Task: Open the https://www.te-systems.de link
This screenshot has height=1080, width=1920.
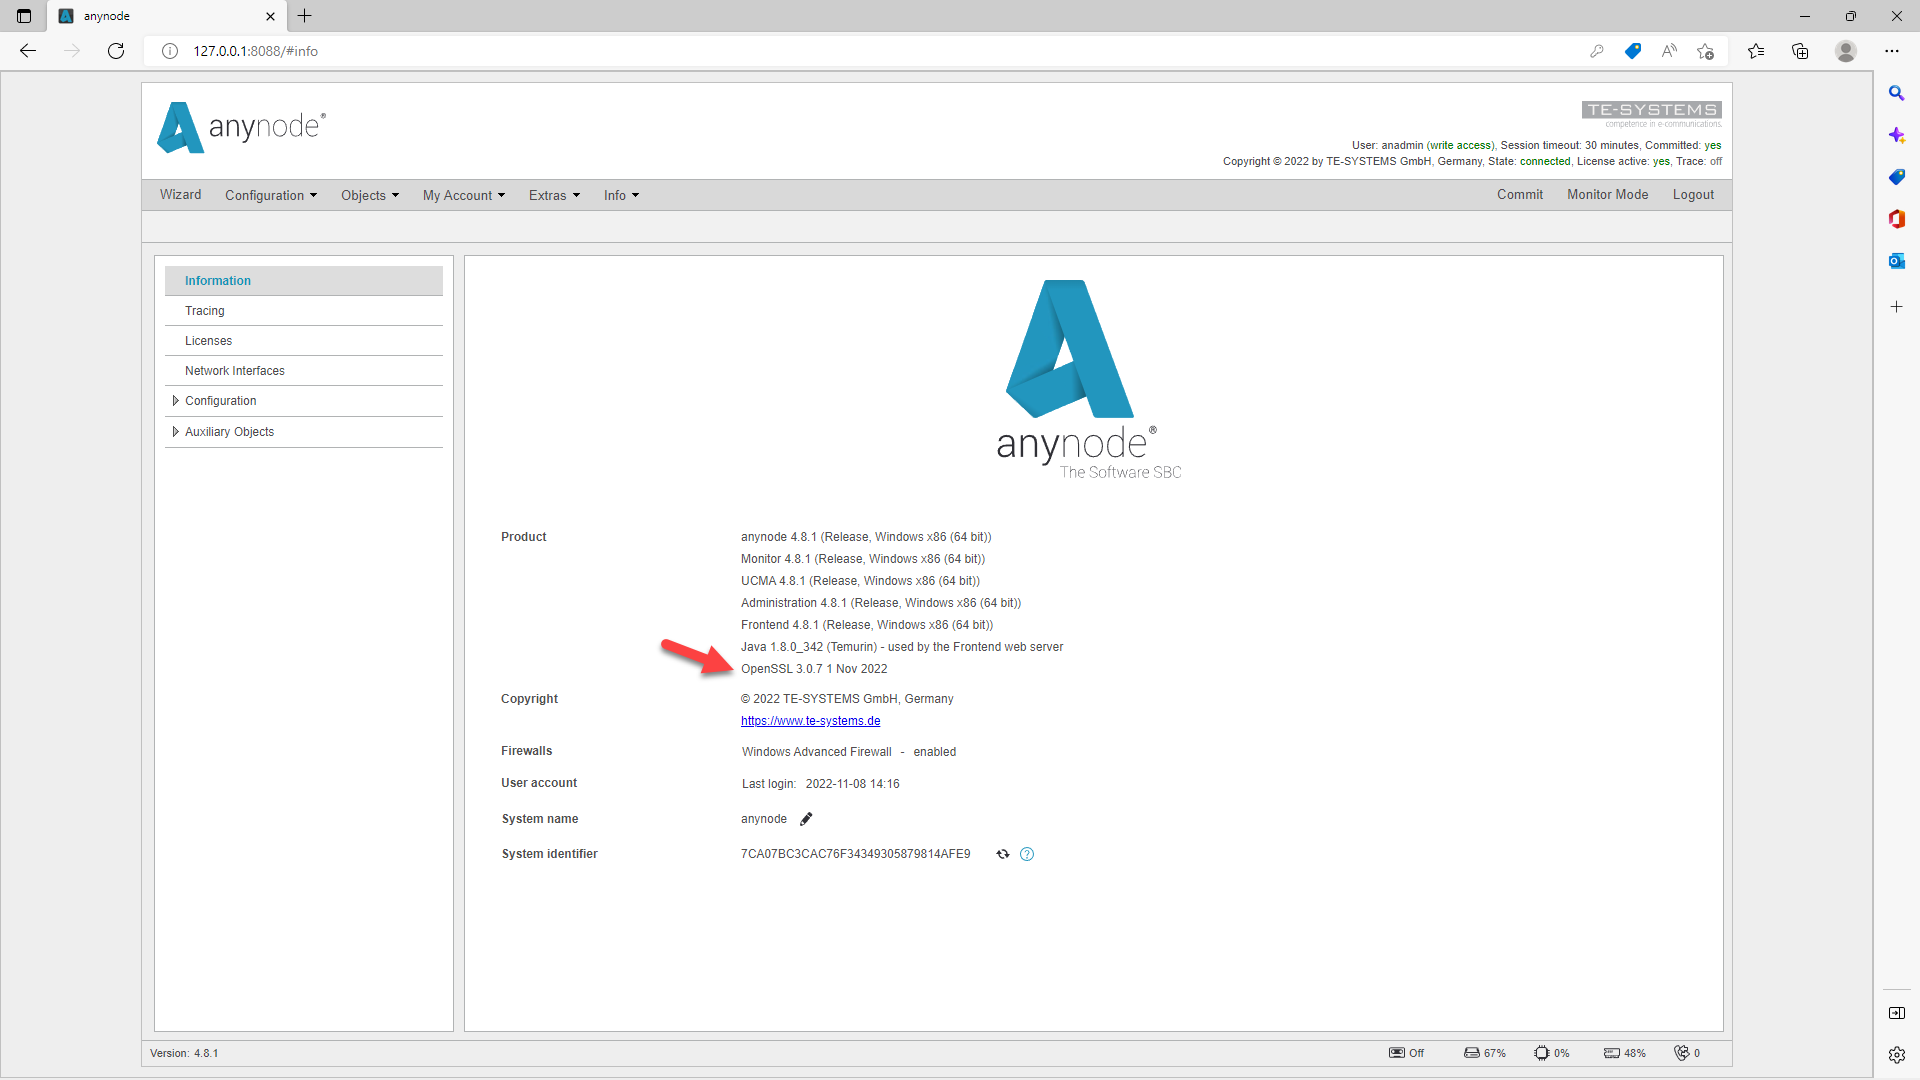Action: (811, 721)
